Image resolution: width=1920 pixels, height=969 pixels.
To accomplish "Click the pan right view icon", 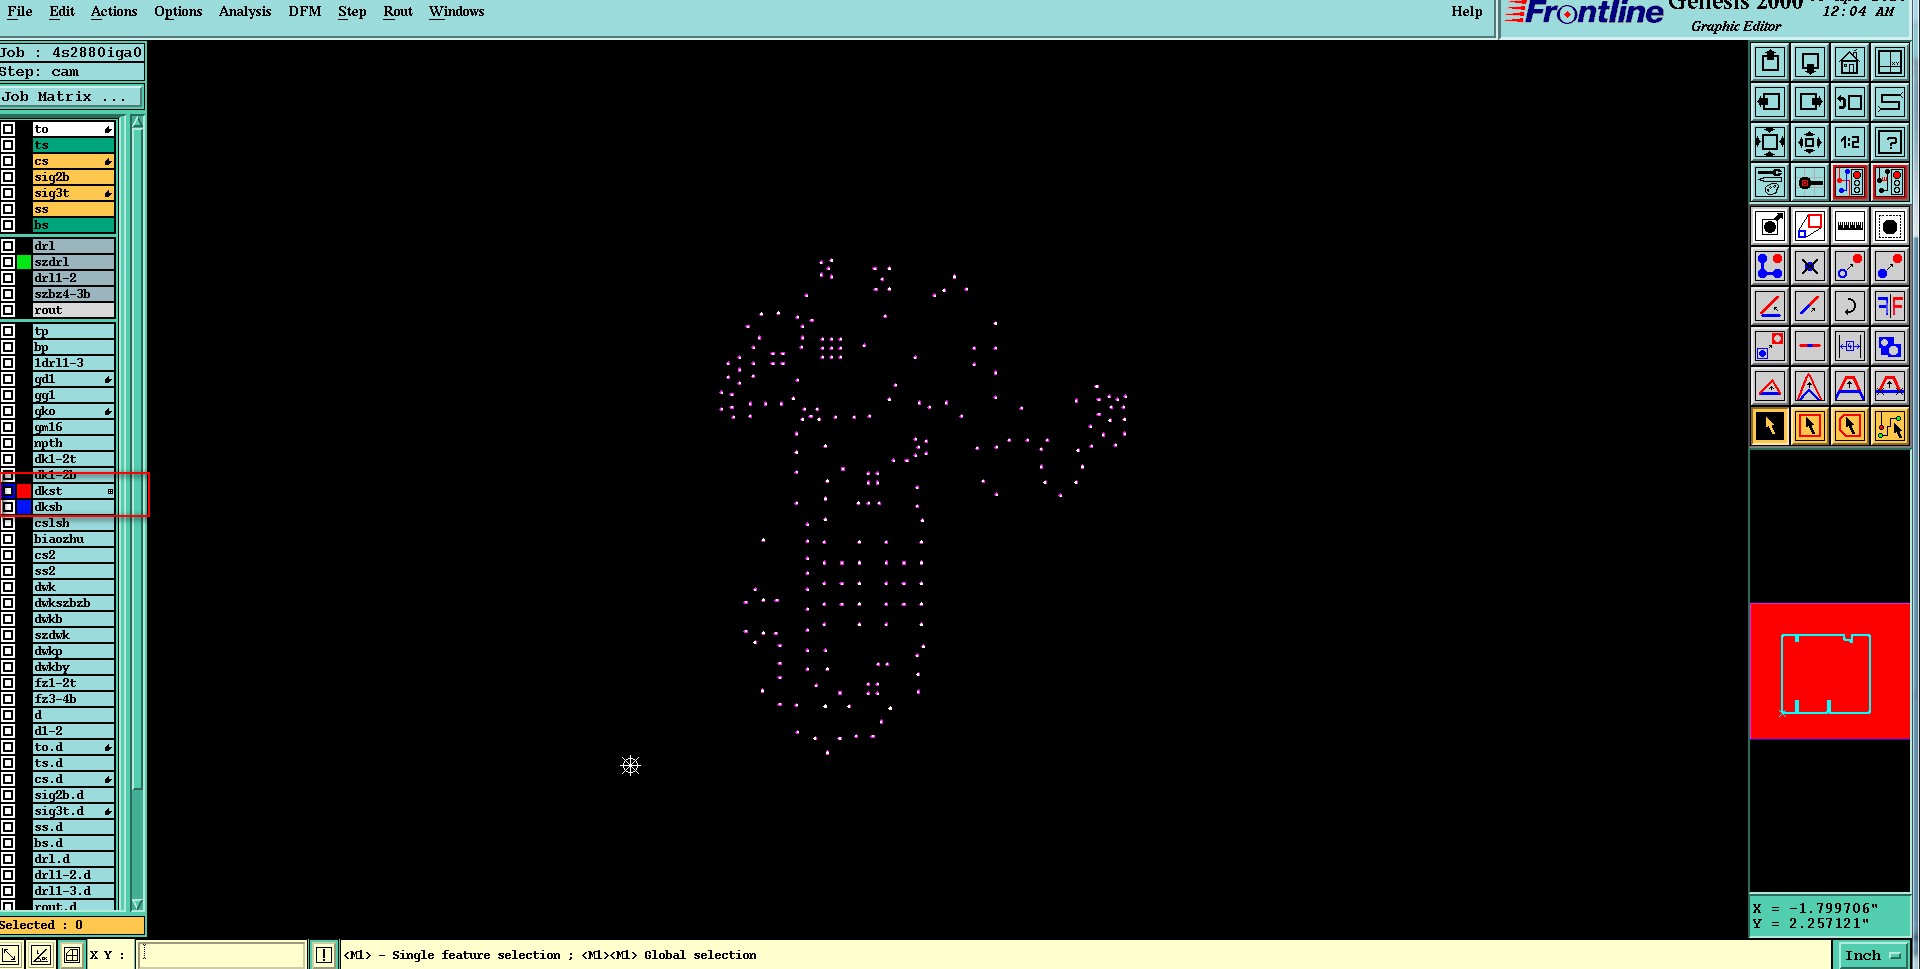I will point(1810,102).
